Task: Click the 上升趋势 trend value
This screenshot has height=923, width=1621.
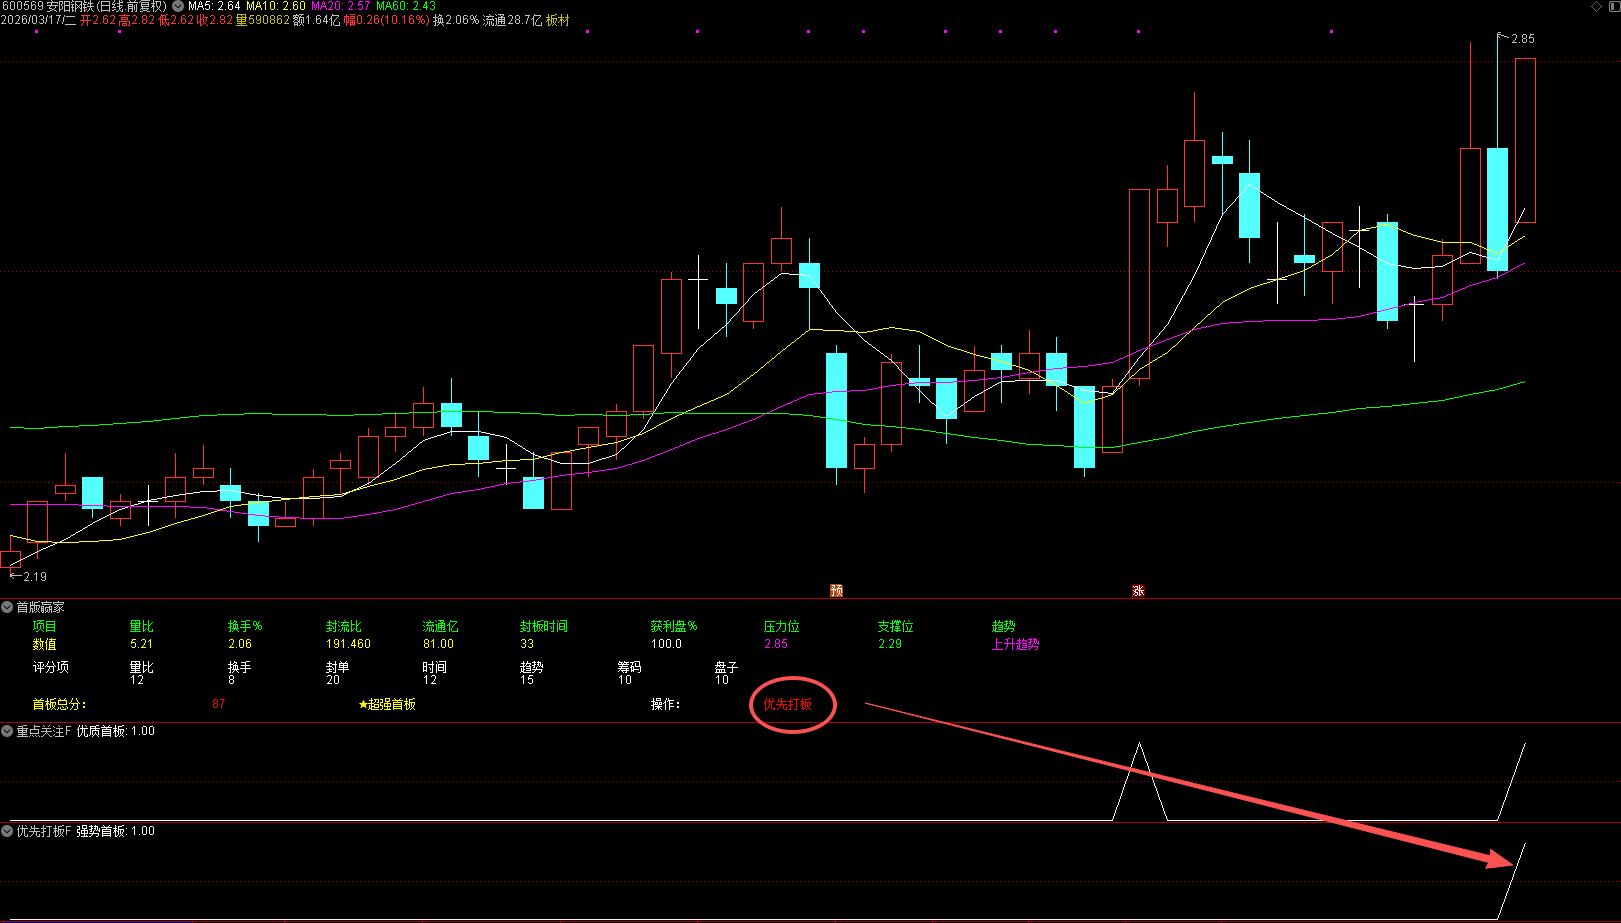Action: click(1015, 644)
